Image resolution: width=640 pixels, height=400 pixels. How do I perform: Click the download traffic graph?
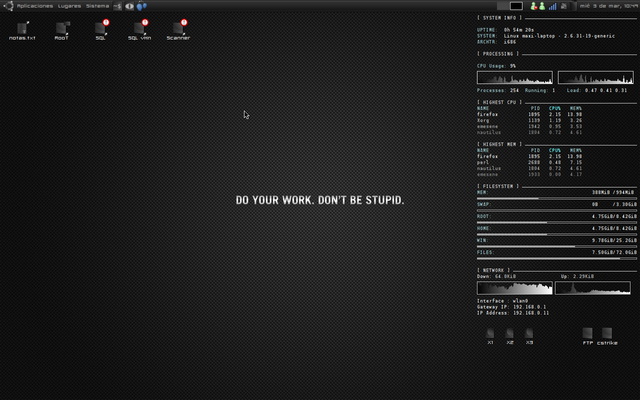(x=515, y=288)
